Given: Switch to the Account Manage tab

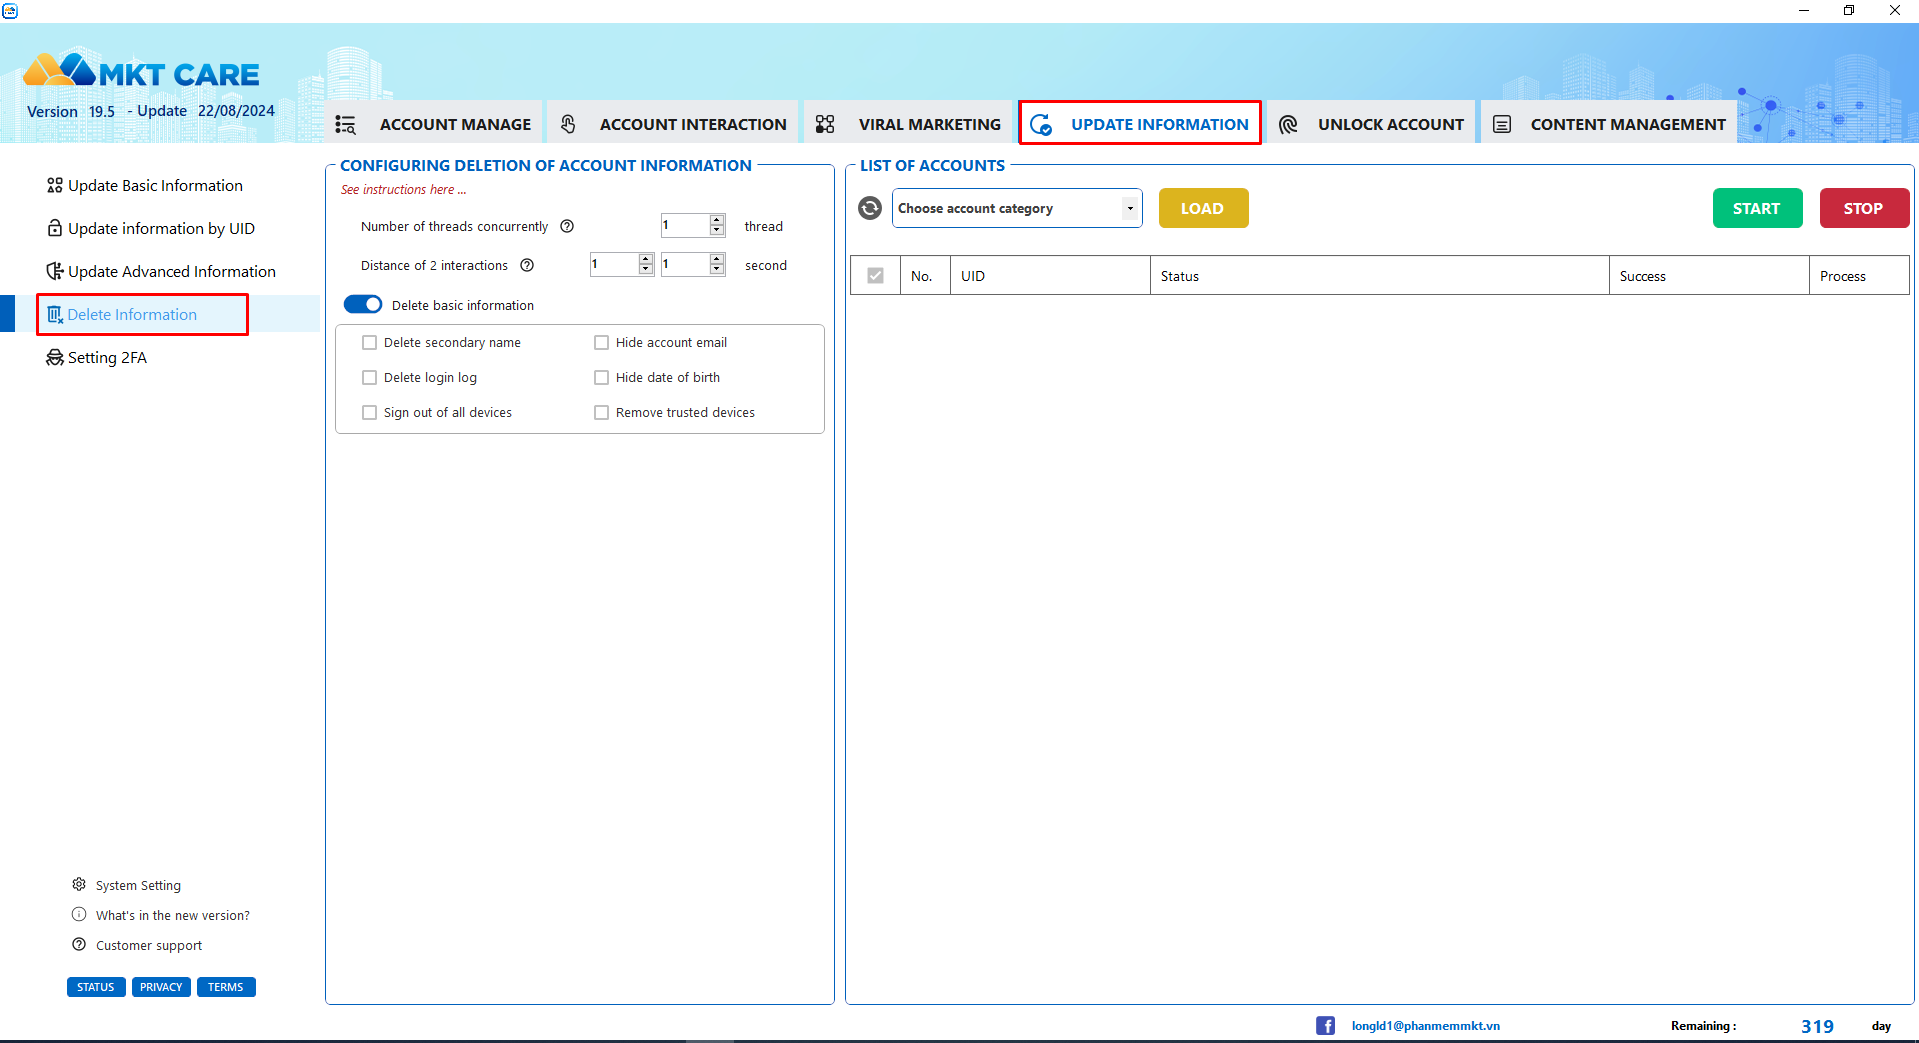Looking at the screenshot, I should [434, 124].
